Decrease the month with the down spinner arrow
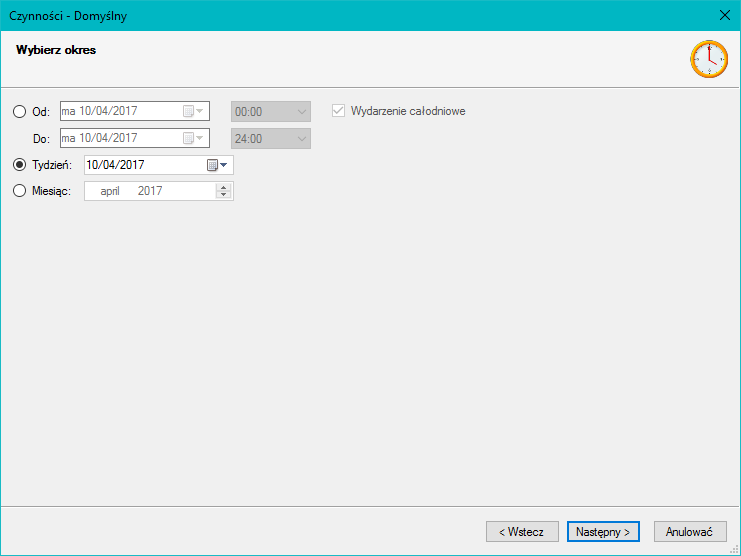This screenshot has height=556, width=741. point(223,195)
